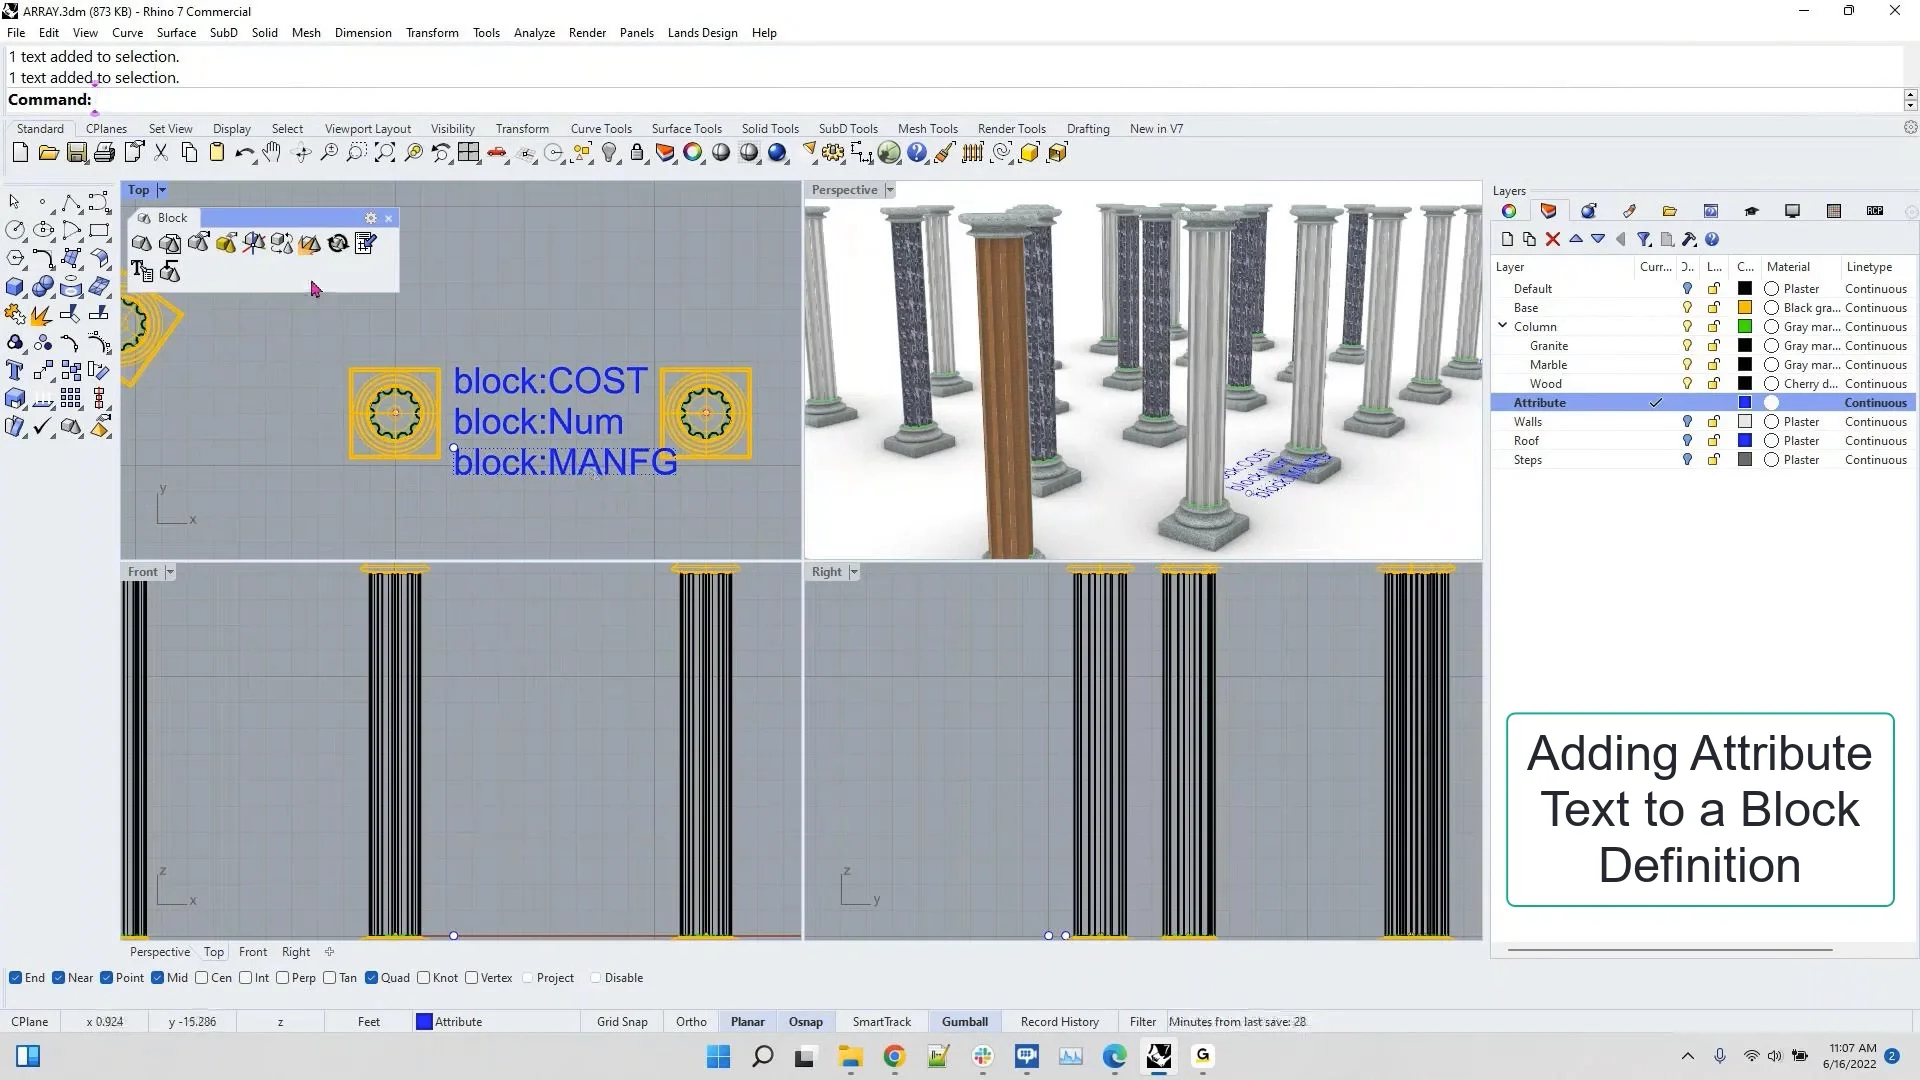The image size is (1920, 1080).
Task: Click the layer filter icon in Layers panel
Action: 1643,239
